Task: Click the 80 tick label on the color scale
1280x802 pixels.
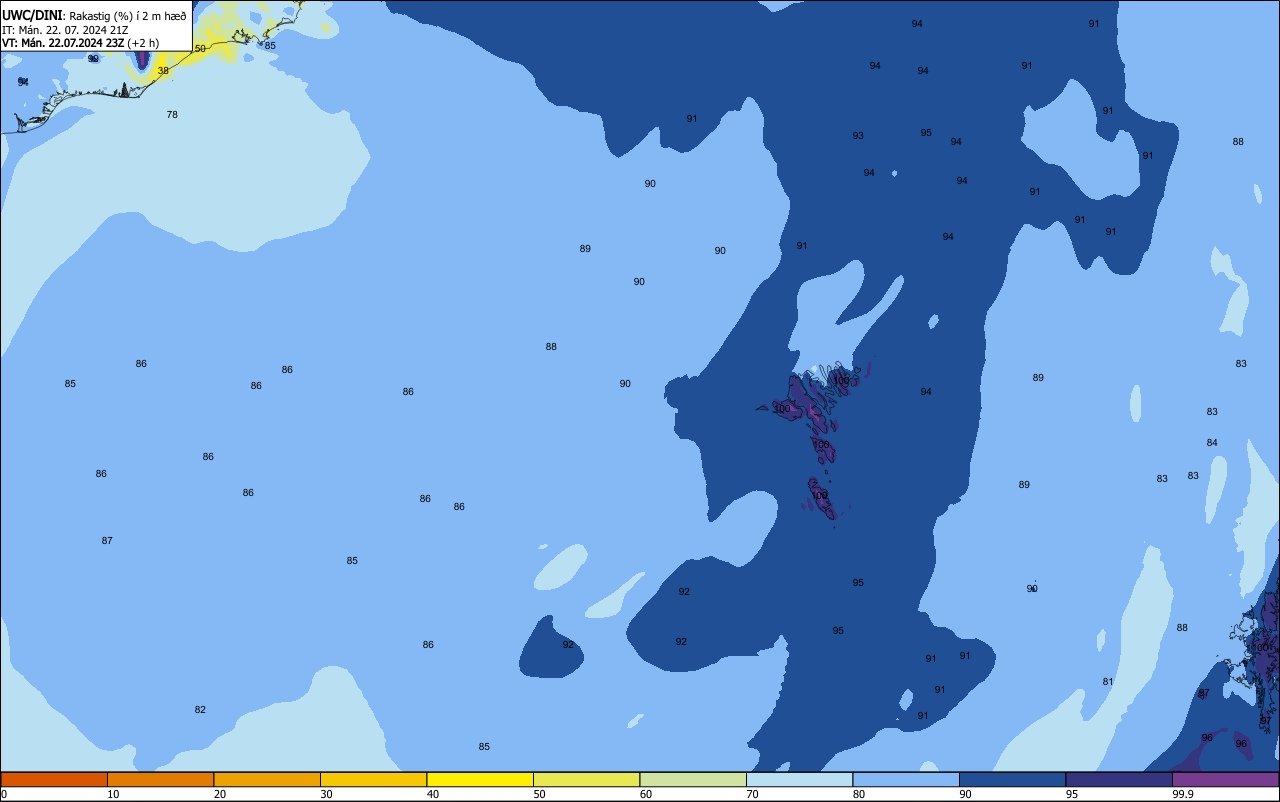Action: [x=858, y=794]
